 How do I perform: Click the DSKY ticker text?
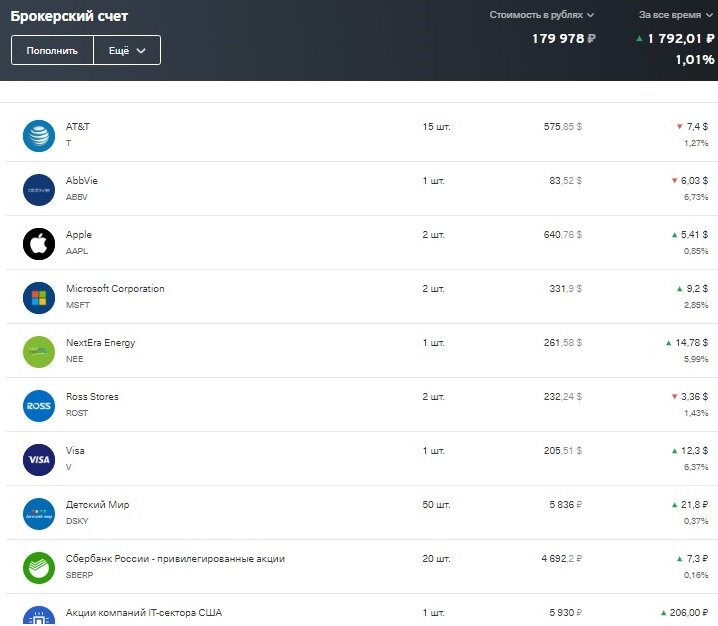77,522
